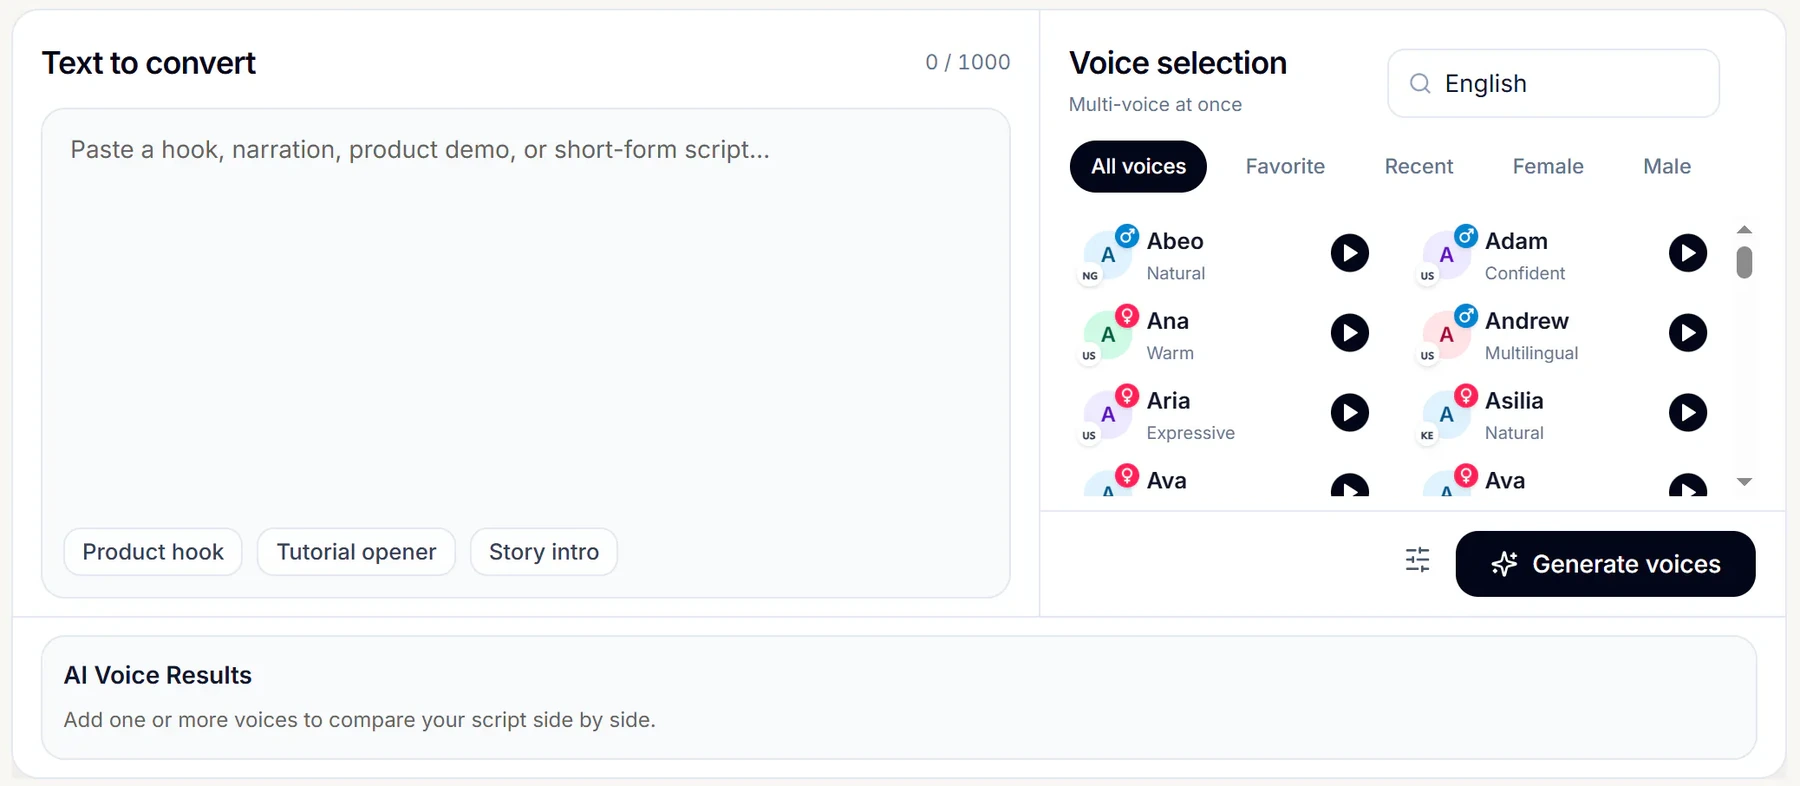Screen dimensions: 1800x786
Task: Preview the Ana Warm voice
Action: pos(1349,333)
